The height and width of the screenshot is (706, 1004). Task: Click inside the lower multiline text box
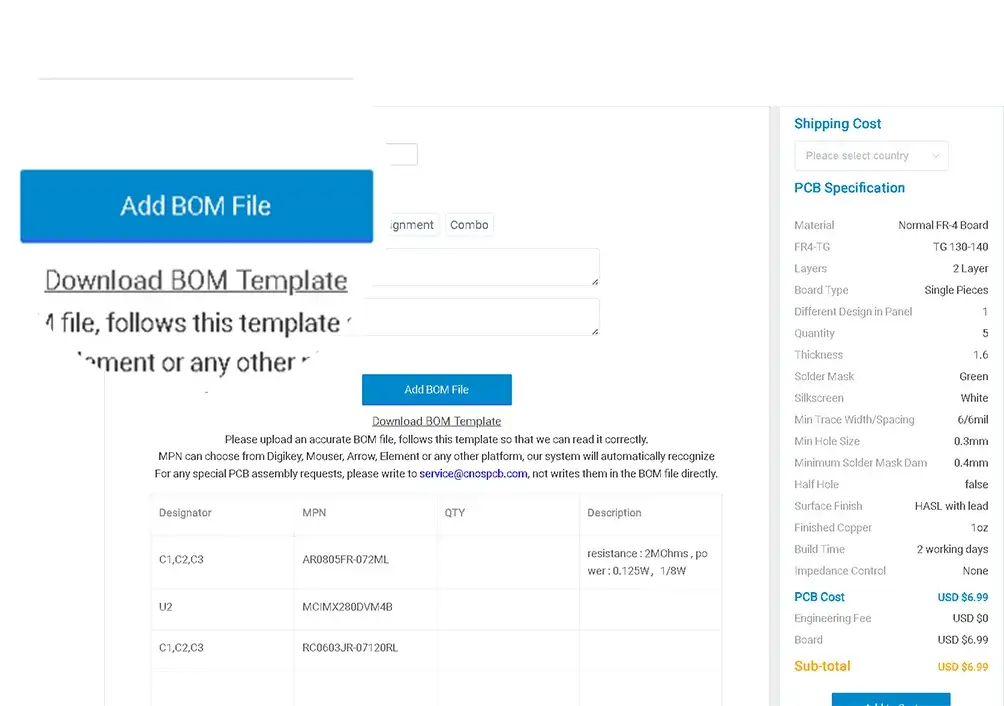[x=485, y=317]
